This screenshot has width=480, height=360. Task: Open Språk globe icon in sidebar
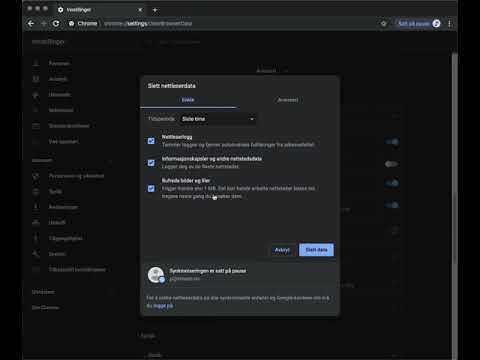tap(36, 191)
